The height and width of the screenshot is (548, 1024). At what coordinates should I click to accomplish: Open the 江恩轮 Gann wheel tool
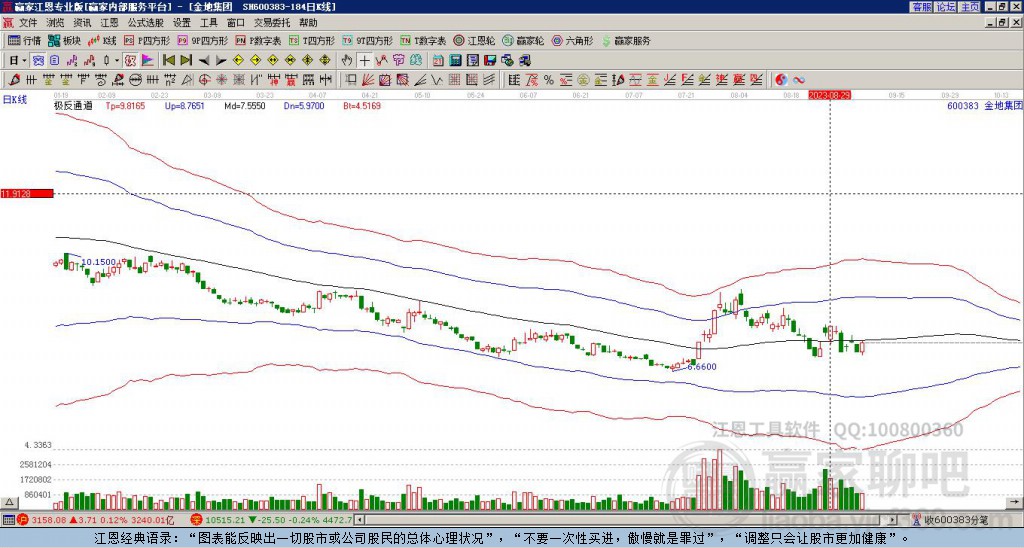[x=476, y=41]
